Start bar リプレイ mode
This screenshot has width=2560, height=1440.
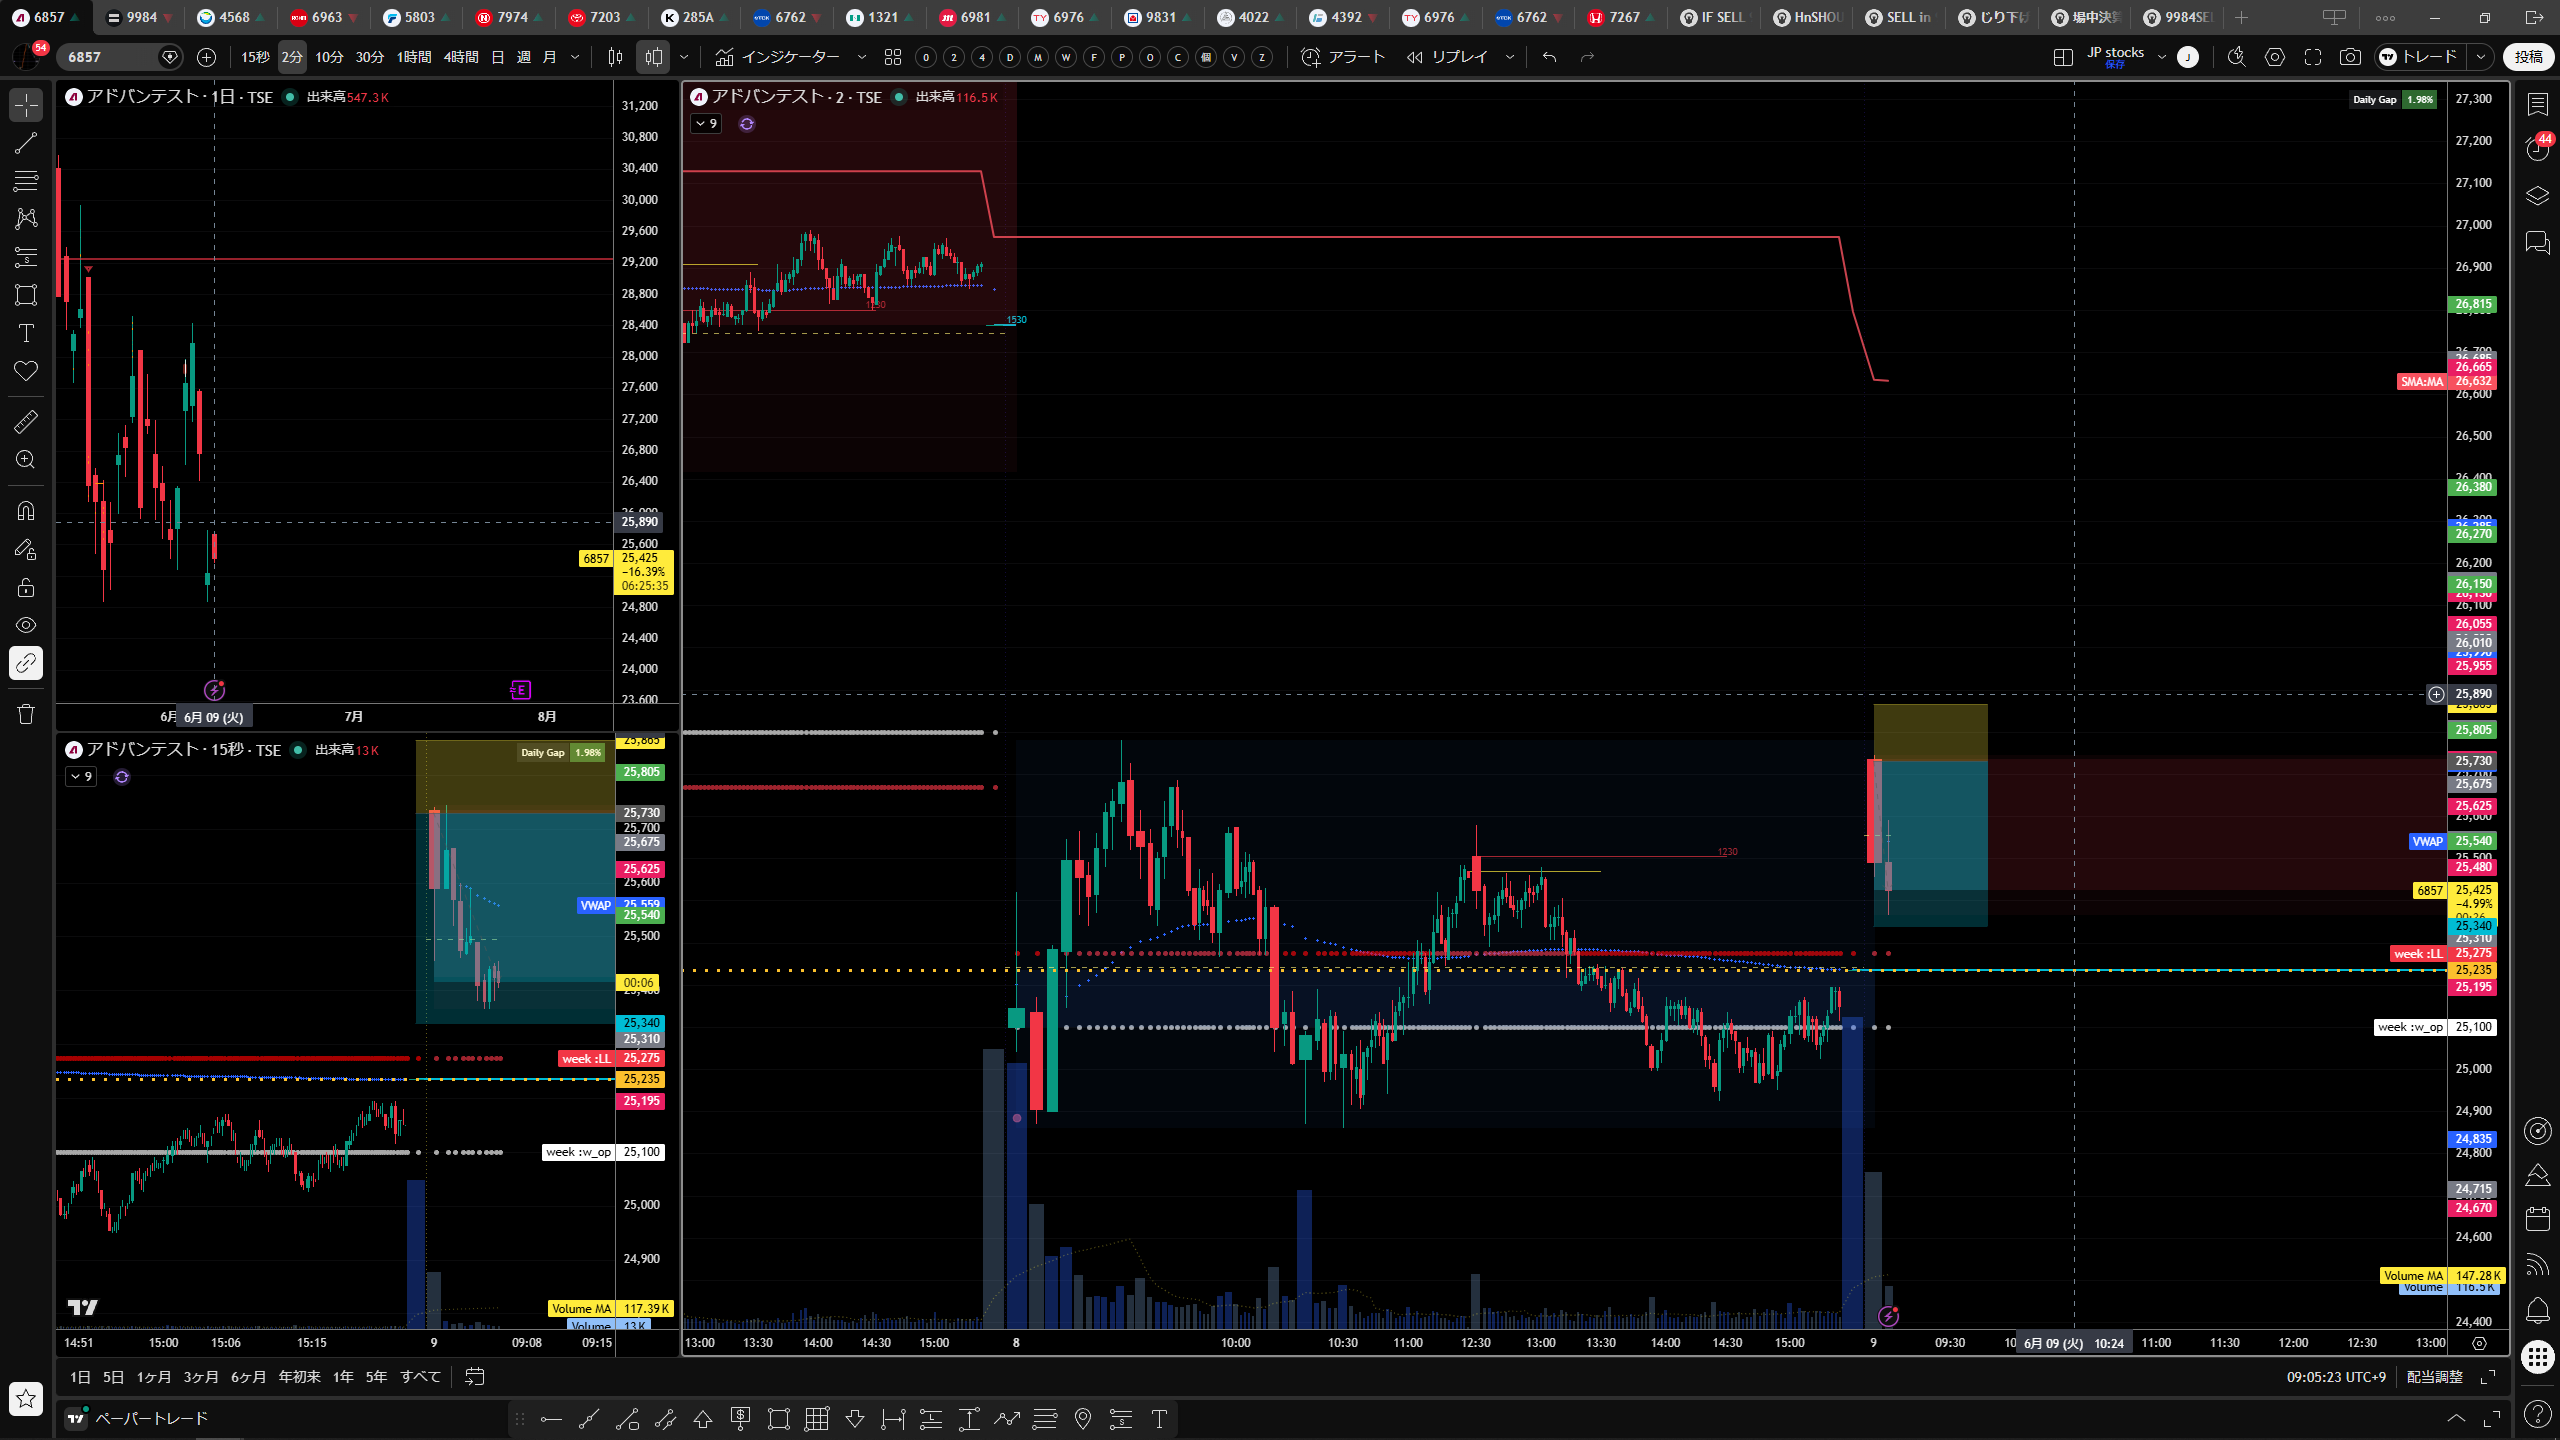click(x=1447, y=57)
